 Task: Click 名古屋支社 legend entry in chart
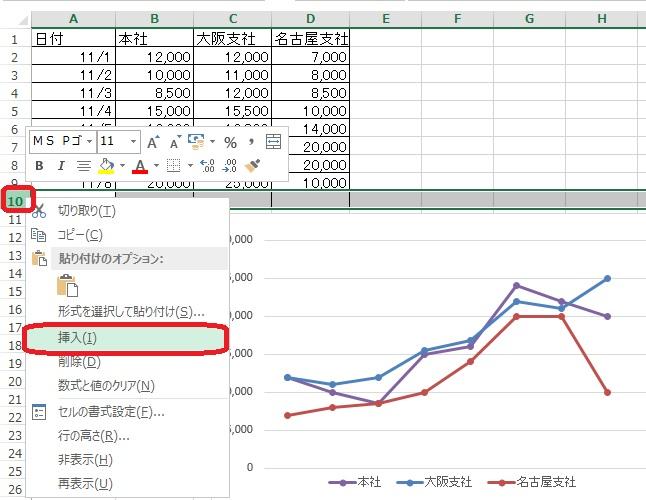pos(532,482)
